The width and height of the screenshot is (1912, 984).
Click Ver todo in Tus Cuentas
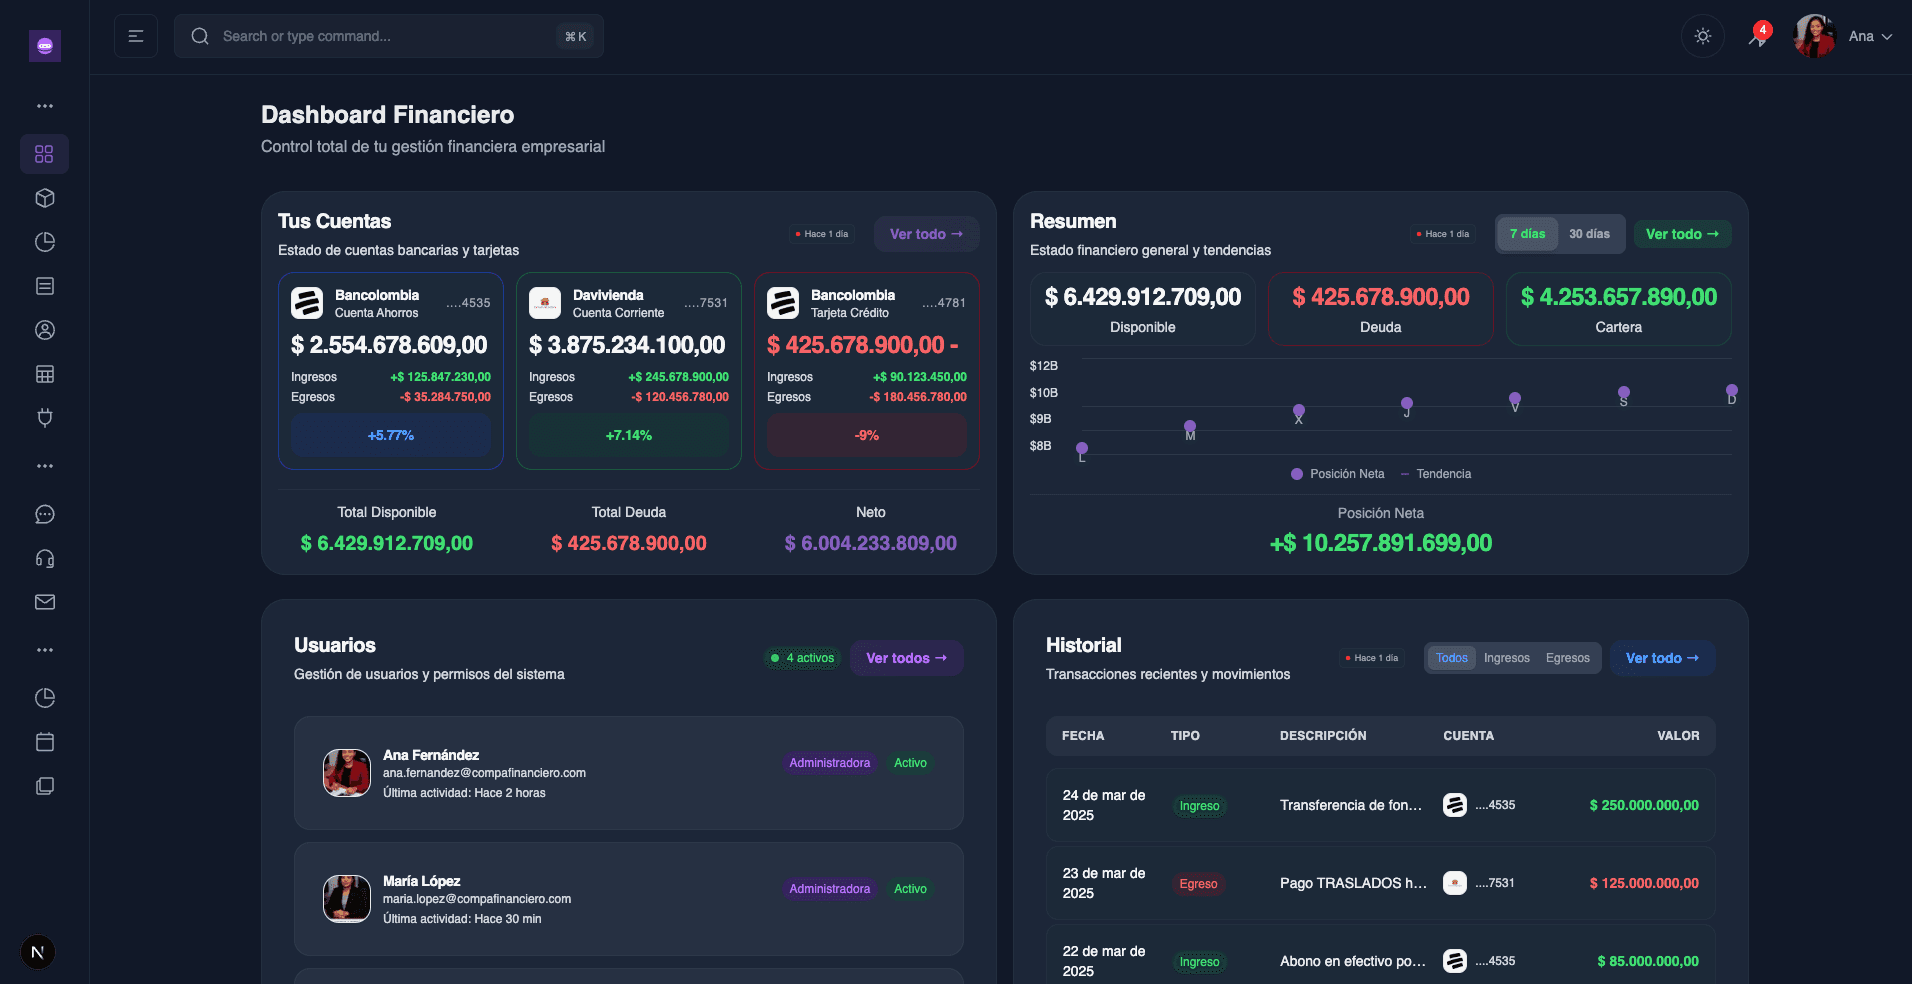click(x=926, y=234)
